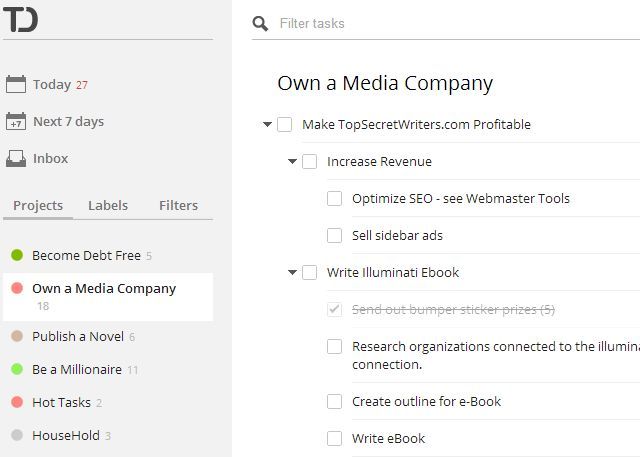Collapse Make TopSecretWriters.com Profitable task
Screen dimensions: 640x457
click(x=267, y=125)
